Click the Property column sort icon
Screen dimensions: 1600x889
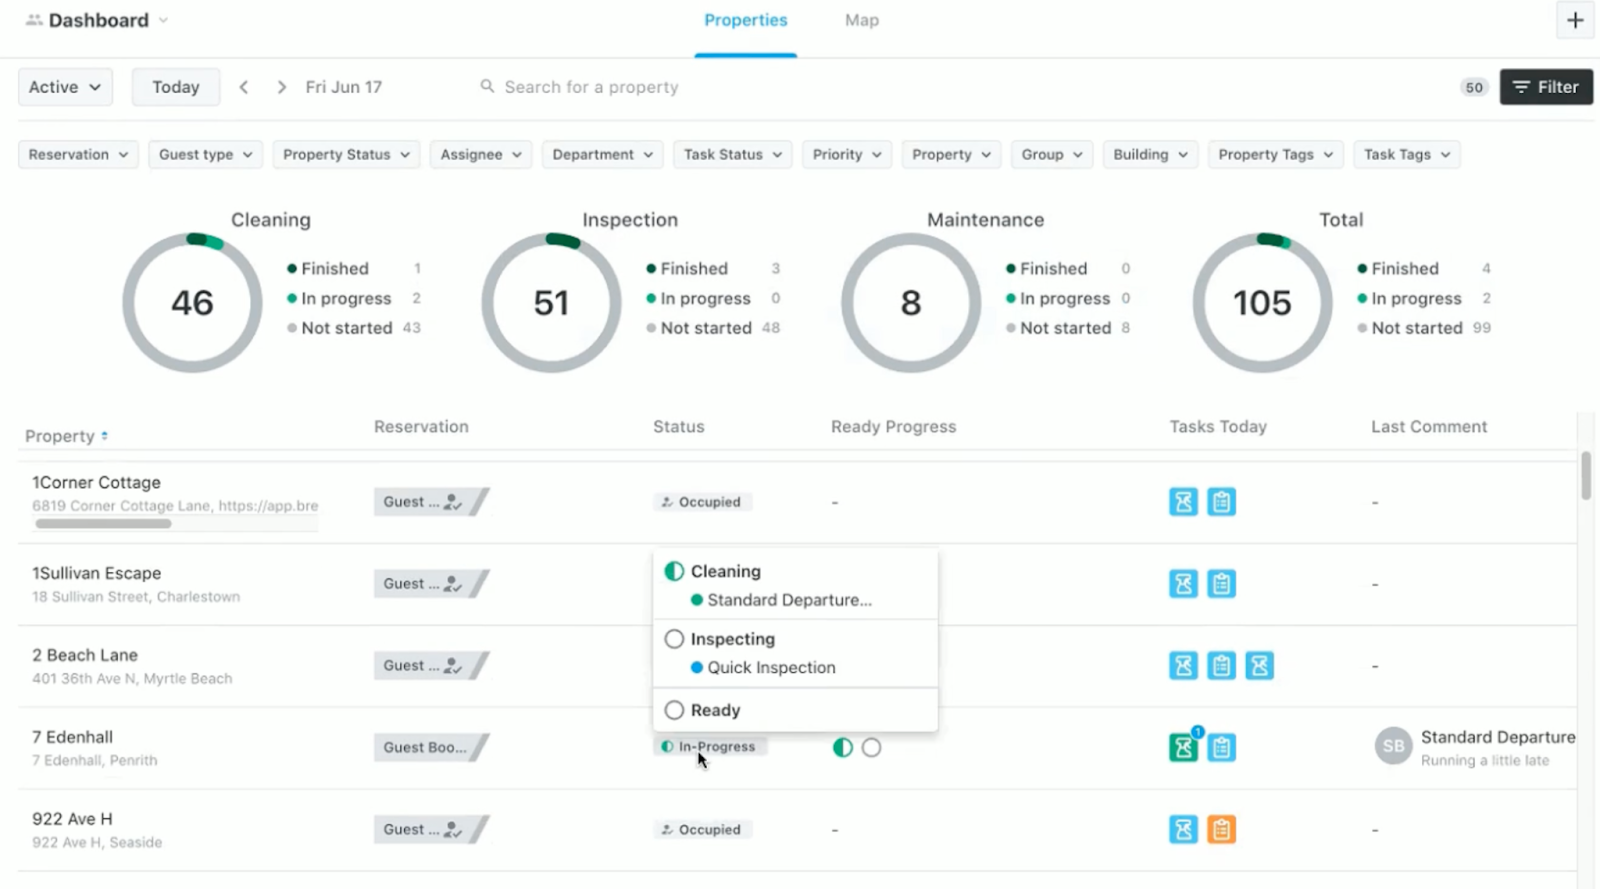point(105,436)
